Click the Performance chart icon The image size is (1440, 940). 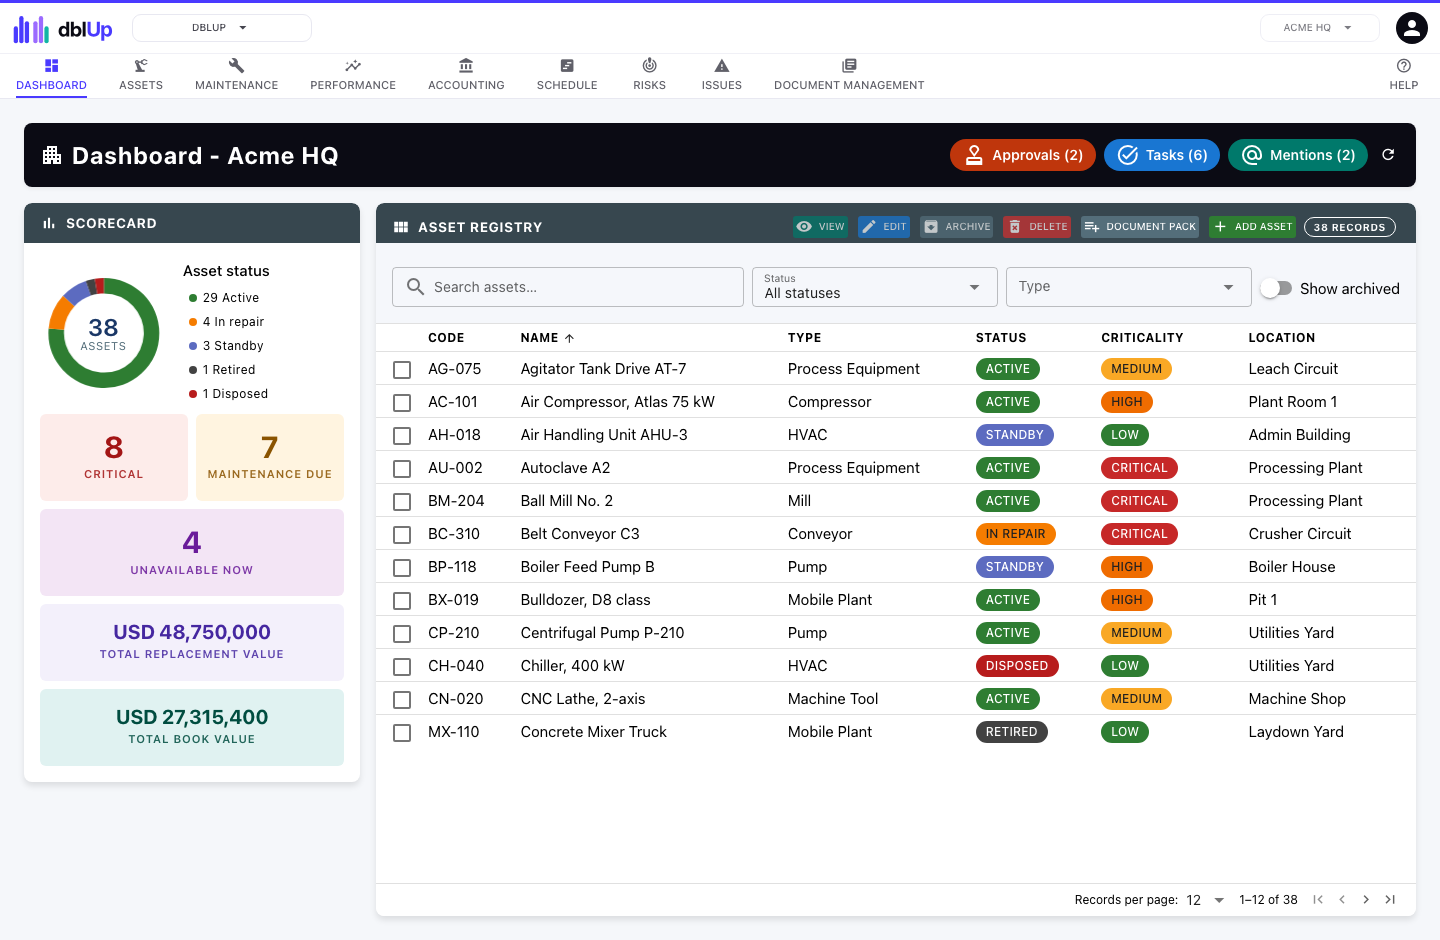[353, 66]
